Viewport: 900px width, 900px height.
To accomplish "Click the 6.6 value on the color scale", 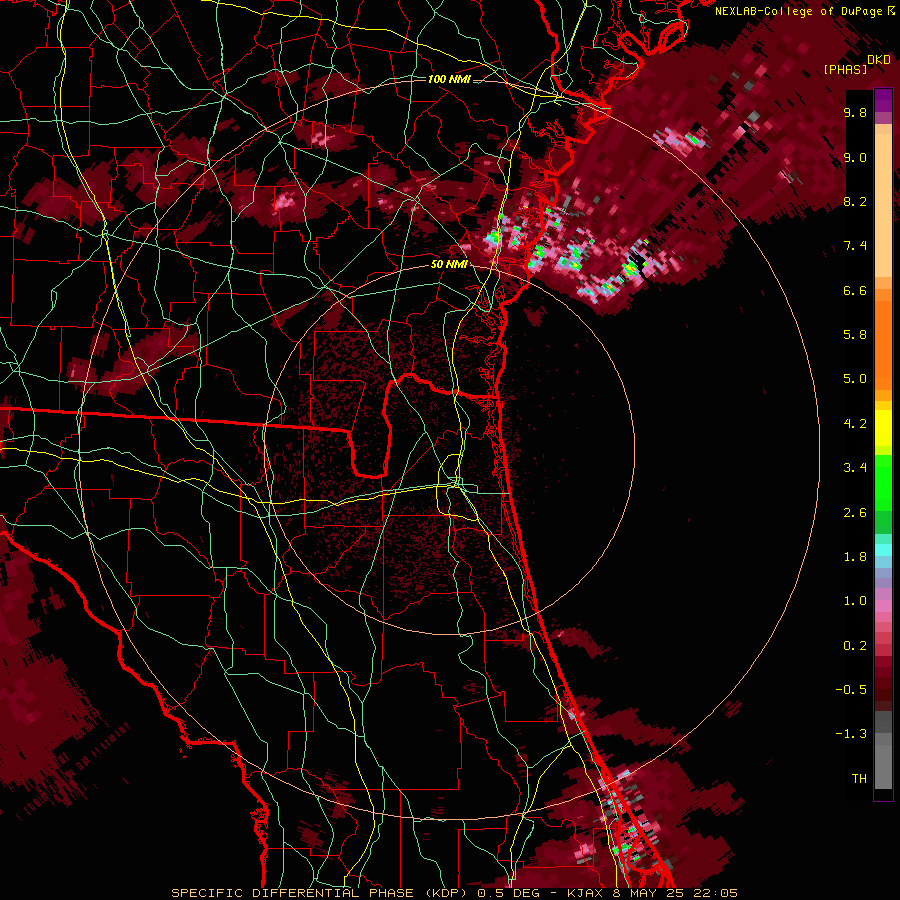I will (x=855, y=290).
